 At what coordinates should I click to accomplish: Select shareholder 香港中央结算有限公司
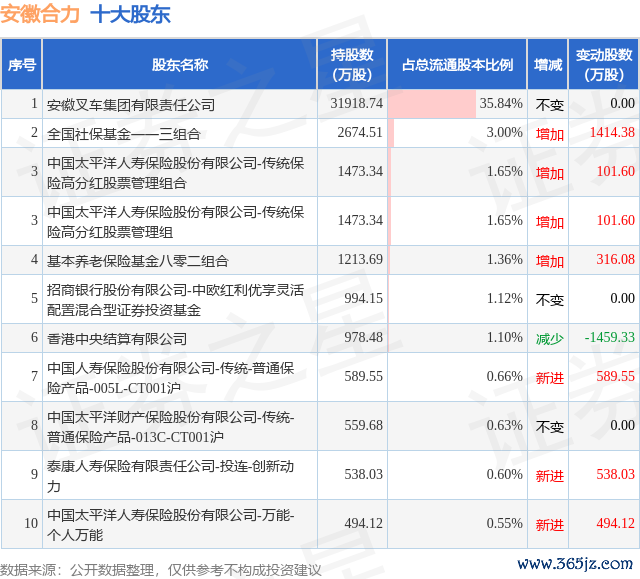click(117, 338)
